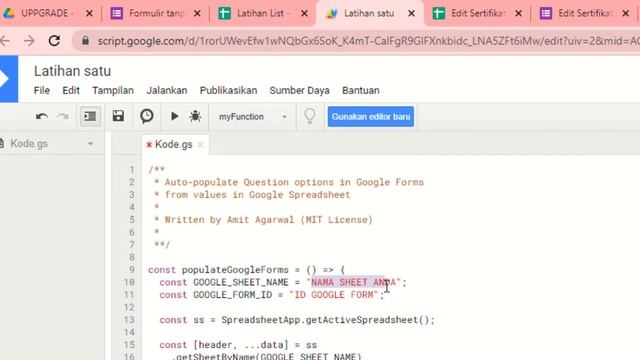This screenshot has width=640, height=360.
Task: Start debugging with the bug icon
Action: 196,116
